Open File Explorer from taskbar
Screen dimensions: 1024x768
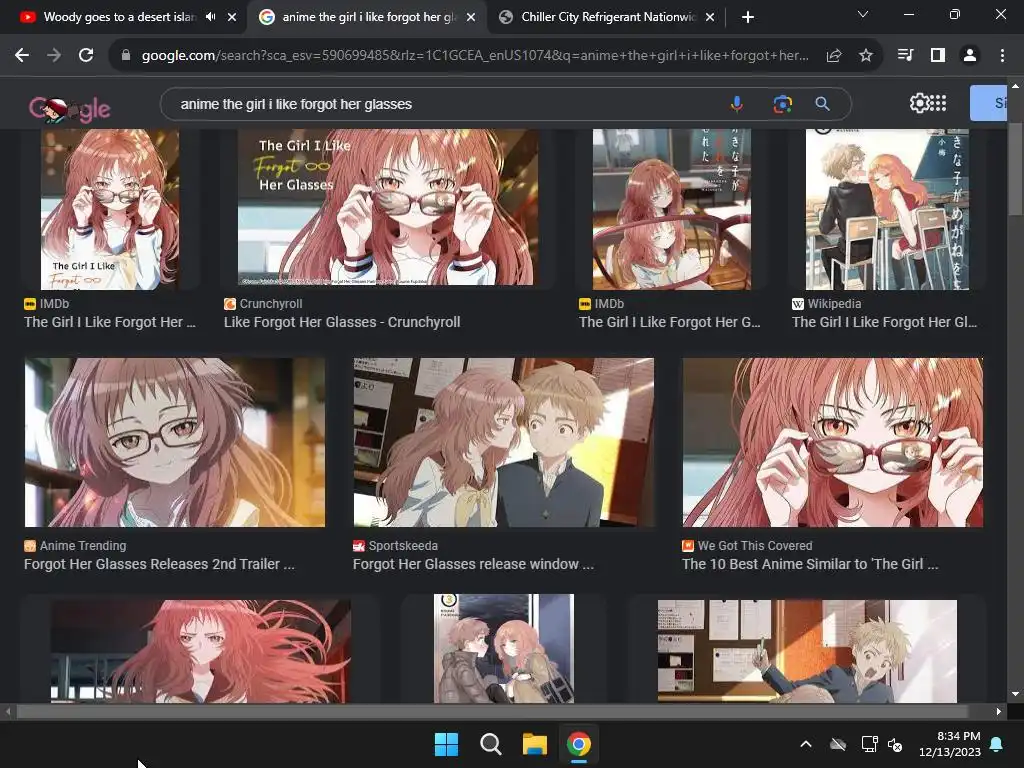534,744
